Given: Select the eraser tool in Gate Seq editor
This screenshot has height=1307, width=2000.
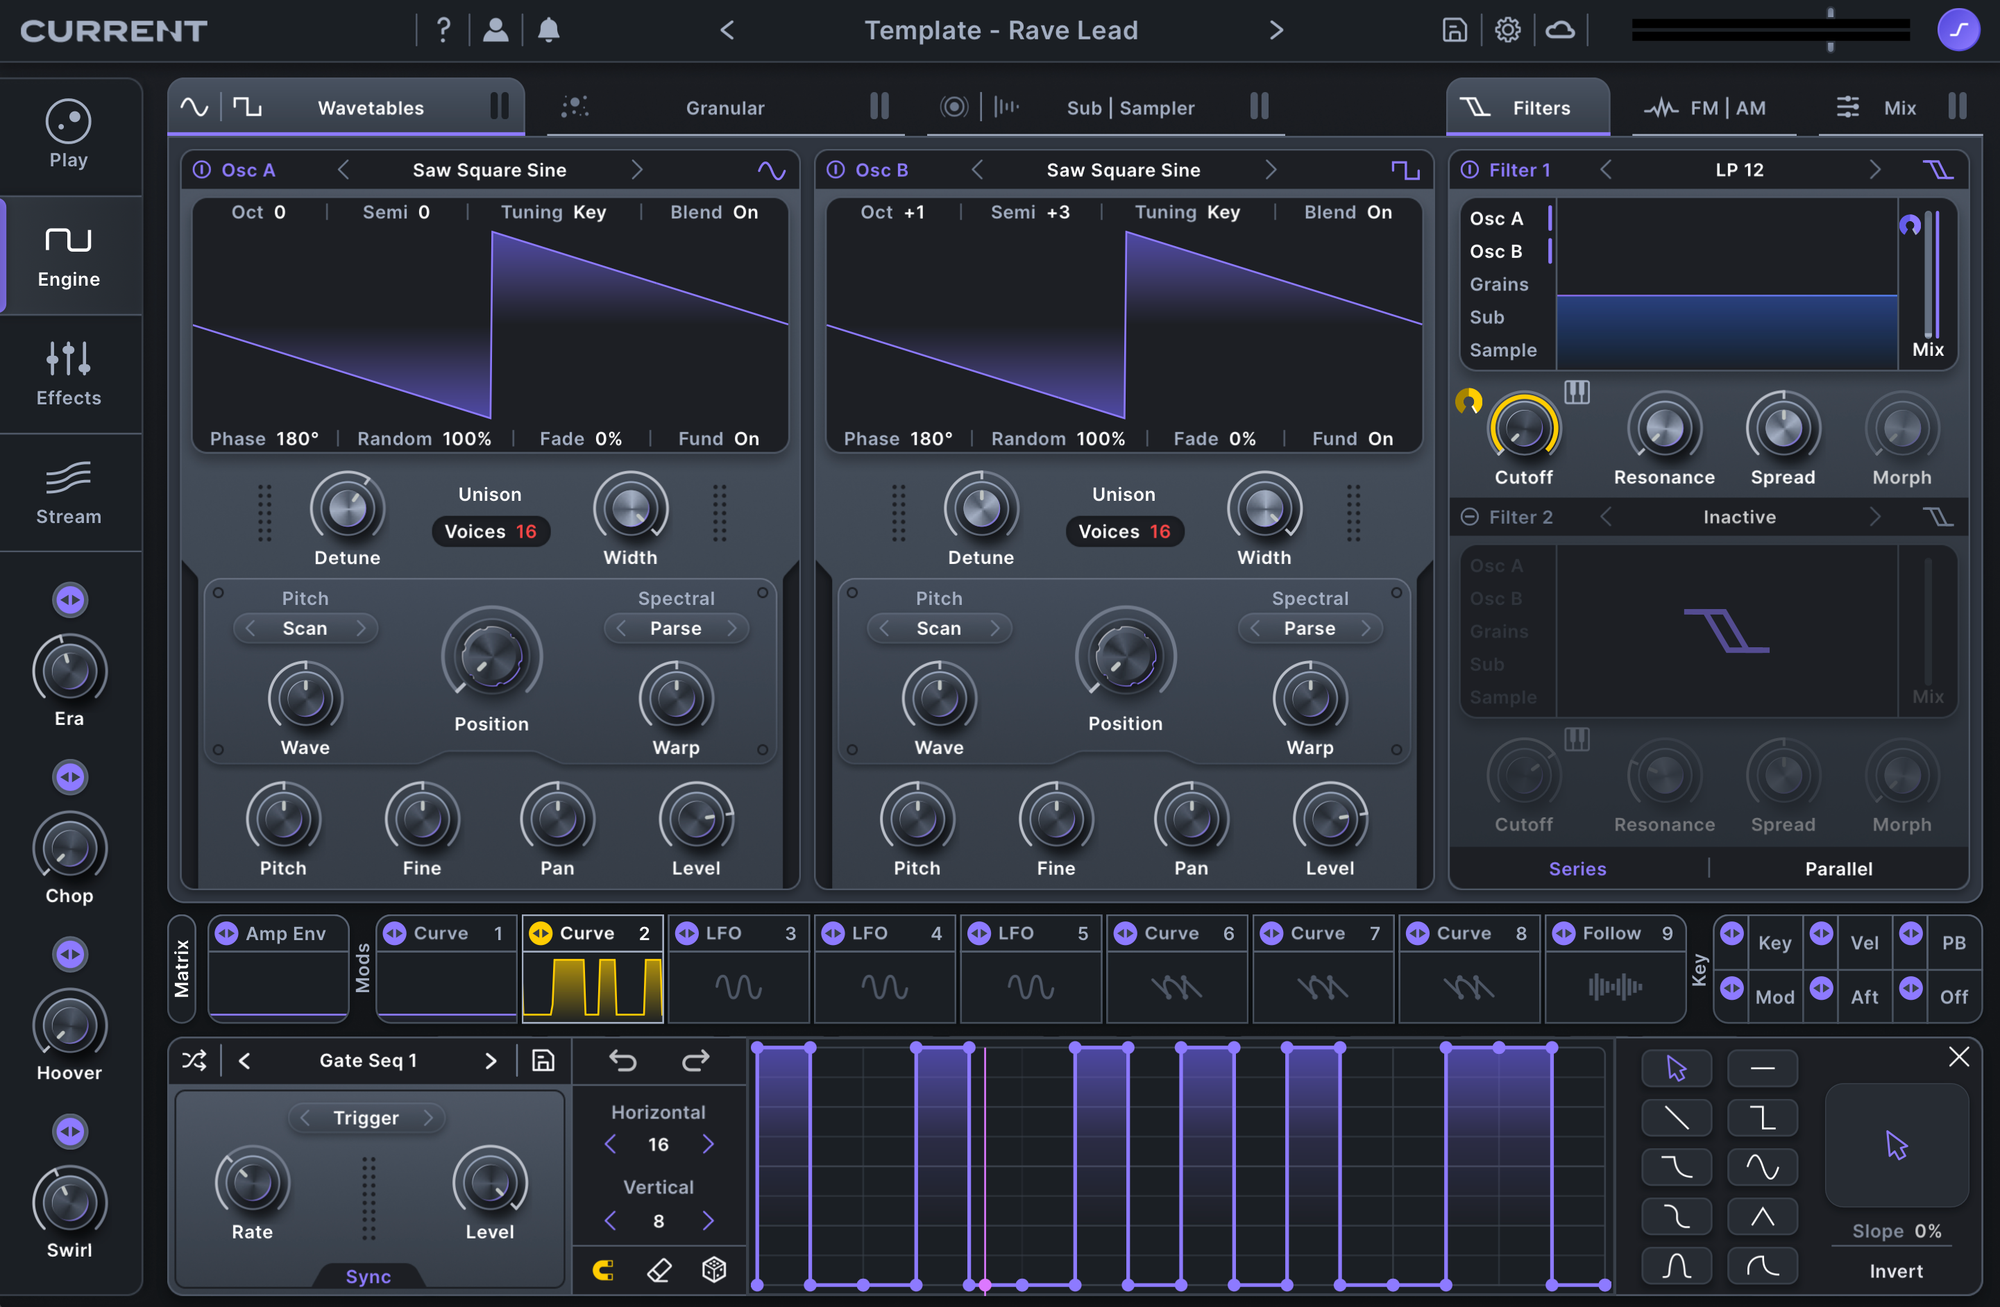Looking at the screenshot, I should (659, 1270).
